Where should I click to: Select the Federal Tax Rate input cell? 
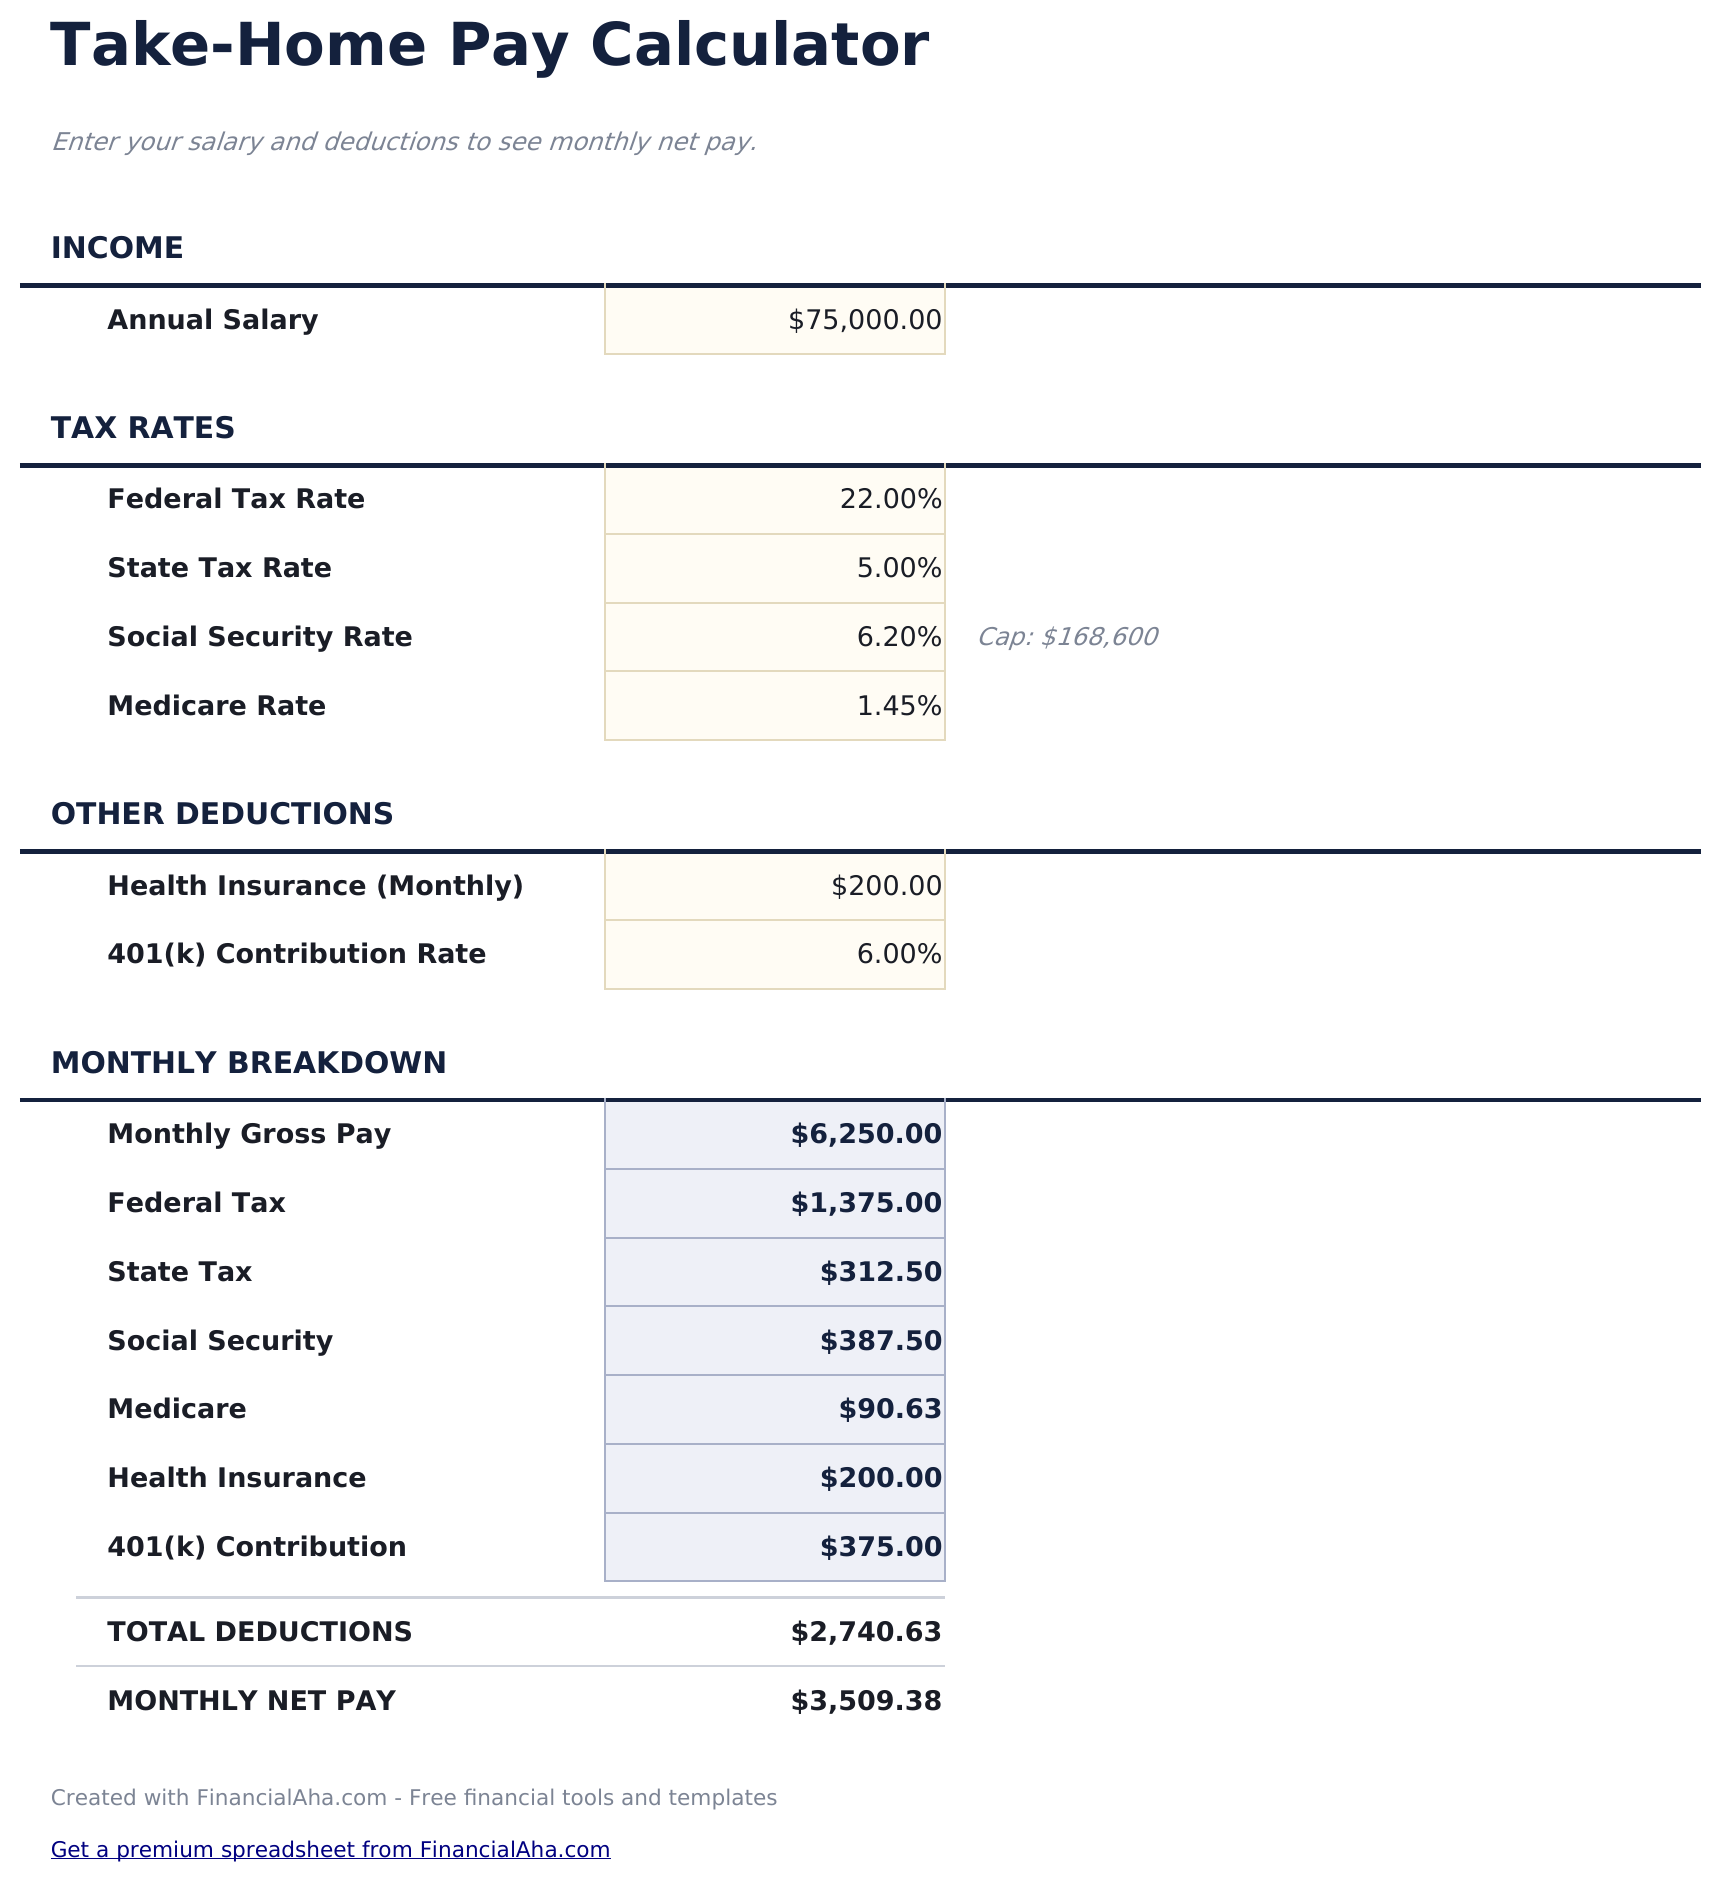(775, 499)
